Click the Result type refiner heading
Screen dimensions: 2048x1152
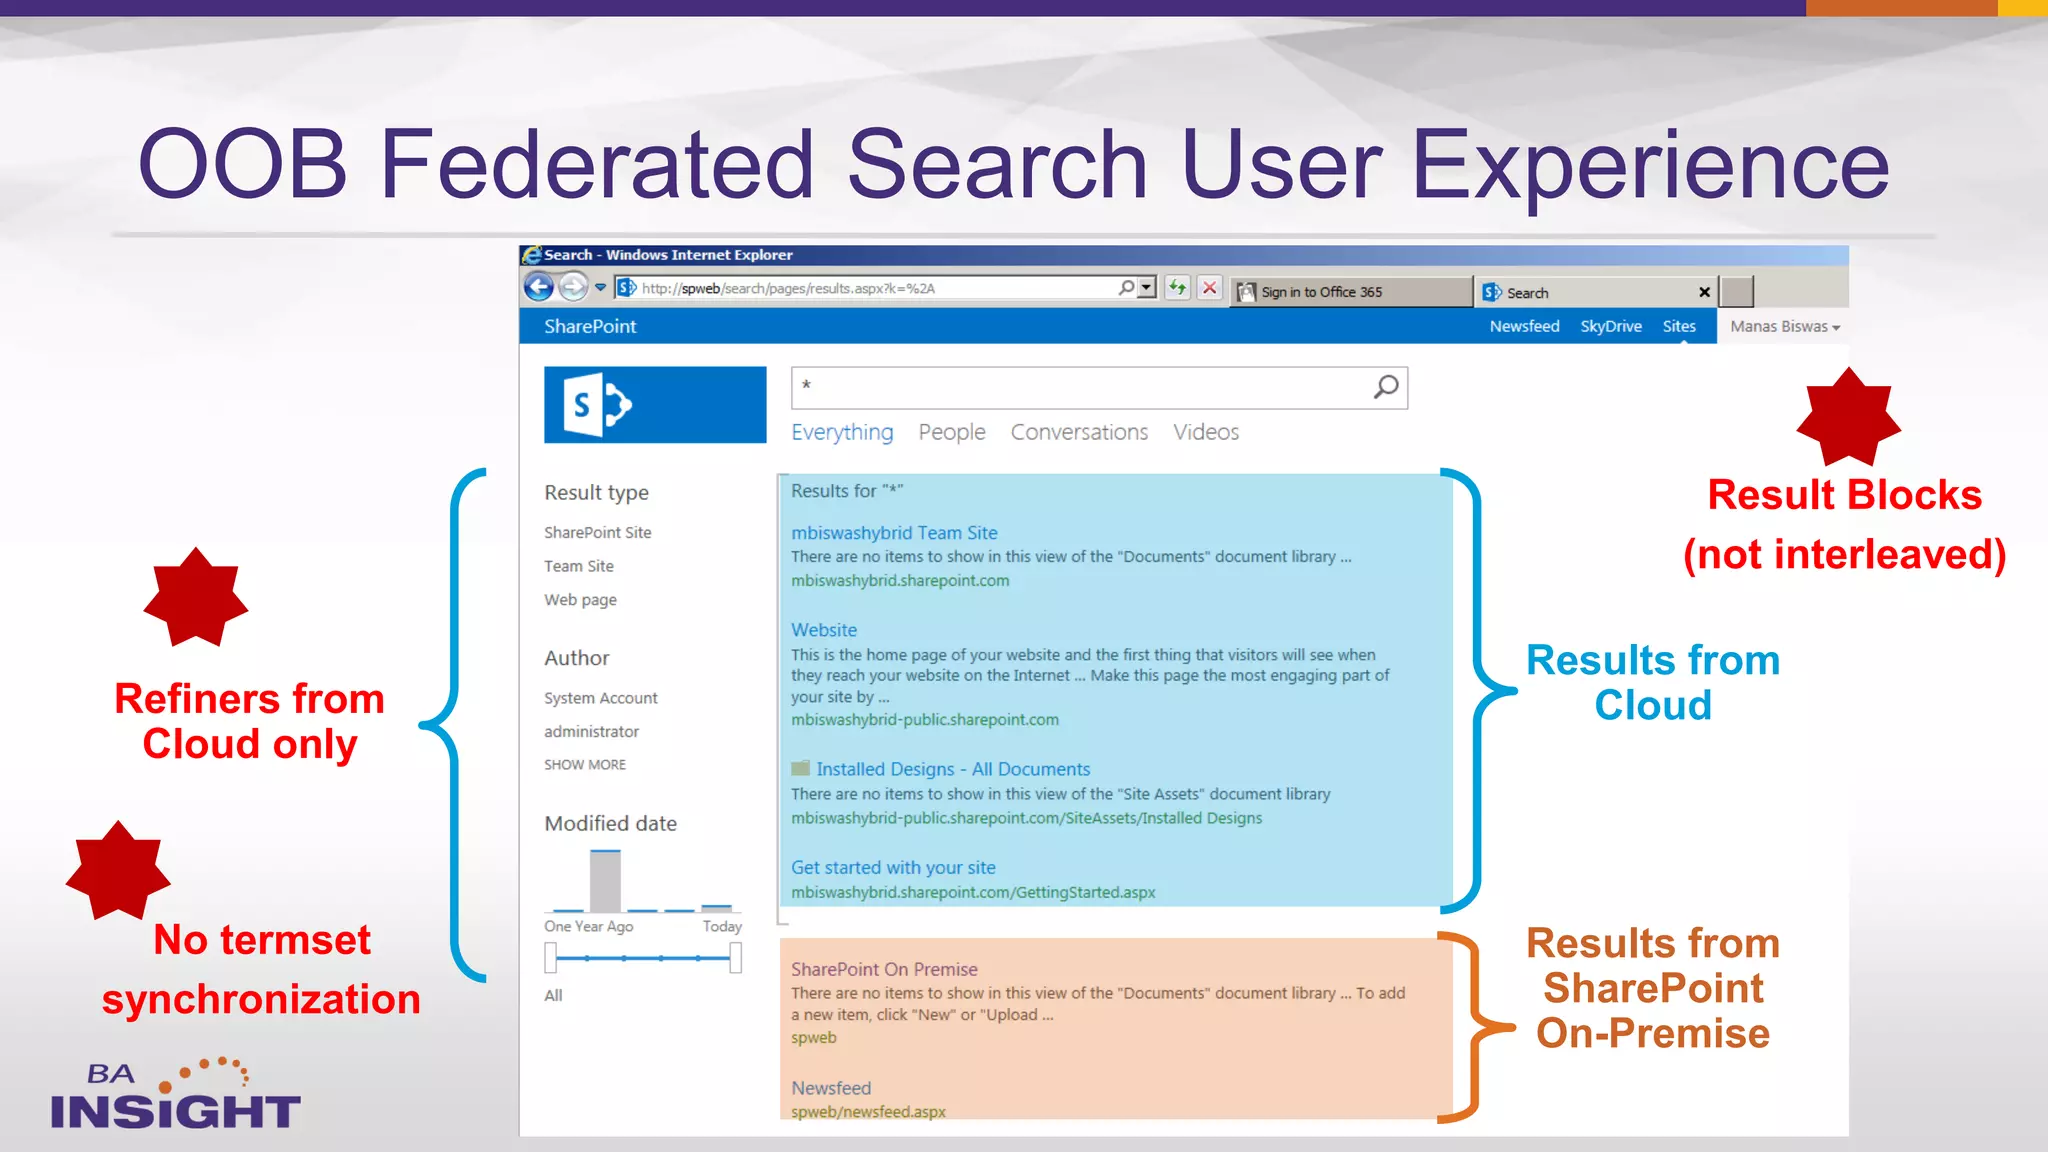tap(596, 492)
